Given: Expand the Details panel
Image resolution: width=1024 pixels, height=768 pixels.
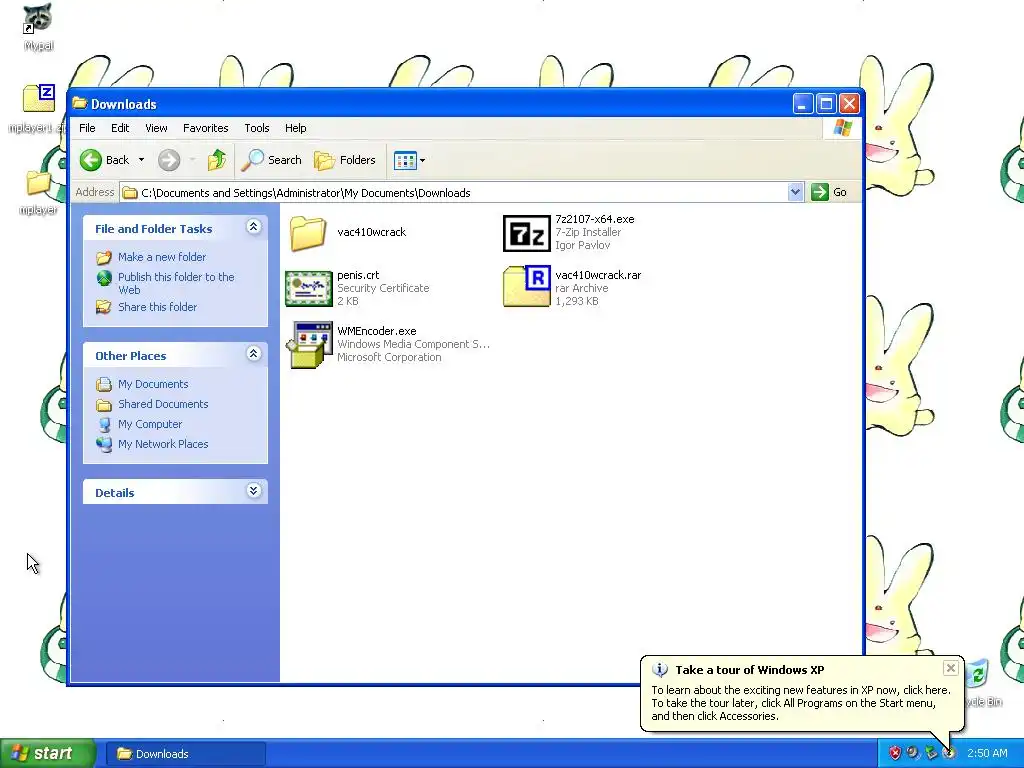Looking at the screenshot, I should click(253, 491).
